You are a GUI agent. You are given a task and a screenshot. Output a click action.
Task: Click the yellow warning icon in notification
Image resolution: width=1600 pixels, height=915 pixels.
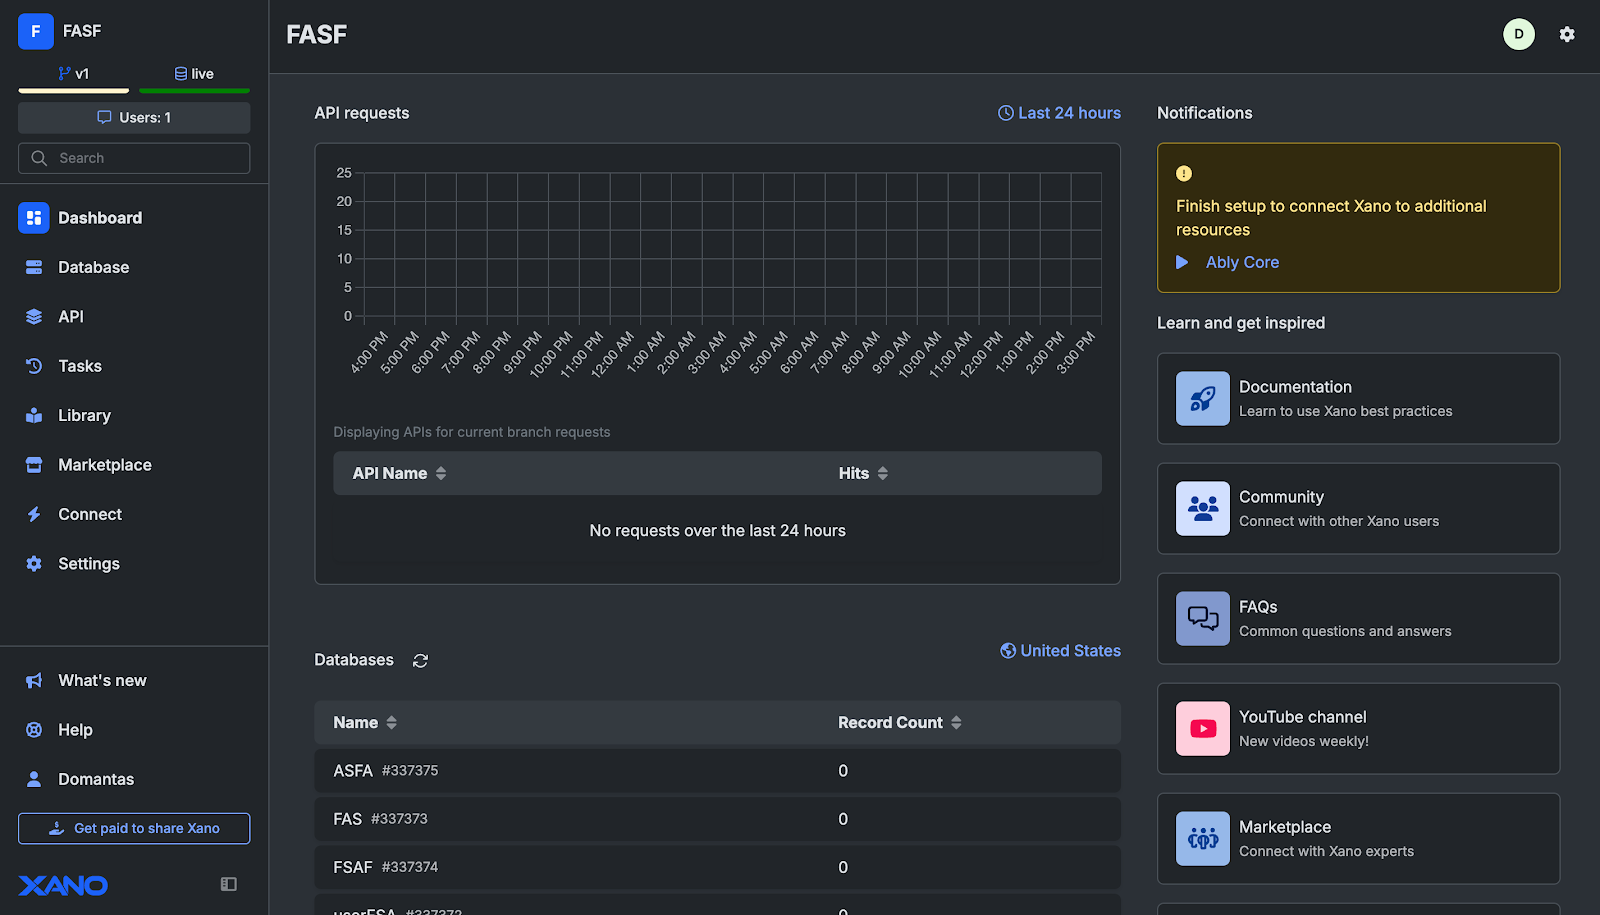(1184, 173)
